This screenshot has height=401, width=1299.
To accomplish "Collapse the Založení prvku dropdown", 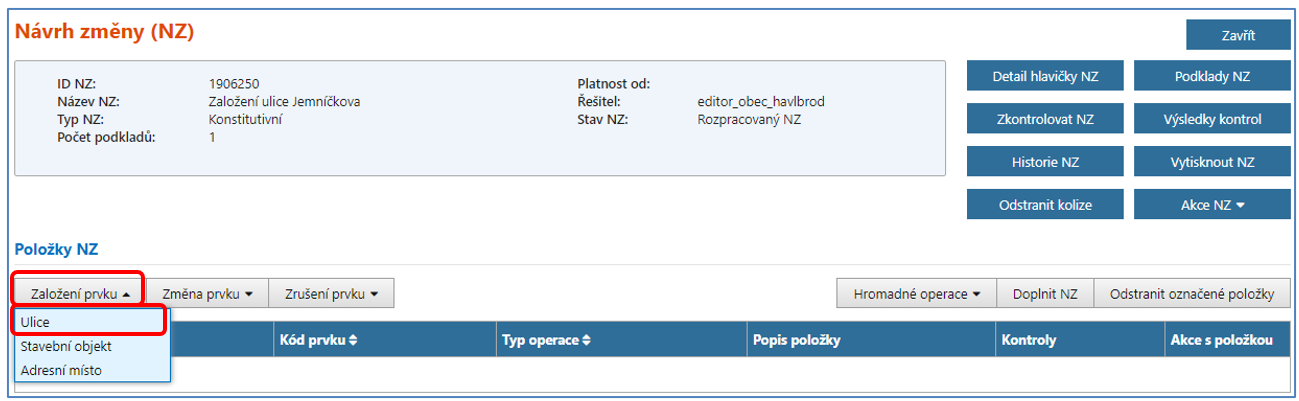I will point(77,293).
